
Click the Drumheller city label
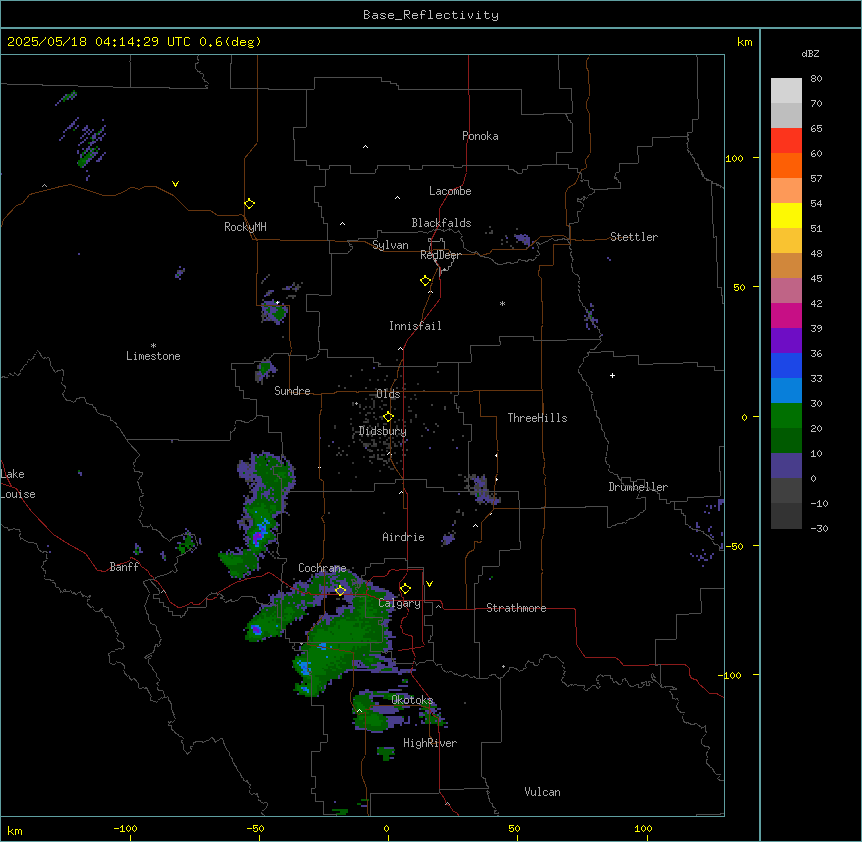click(x=638, y=487)
